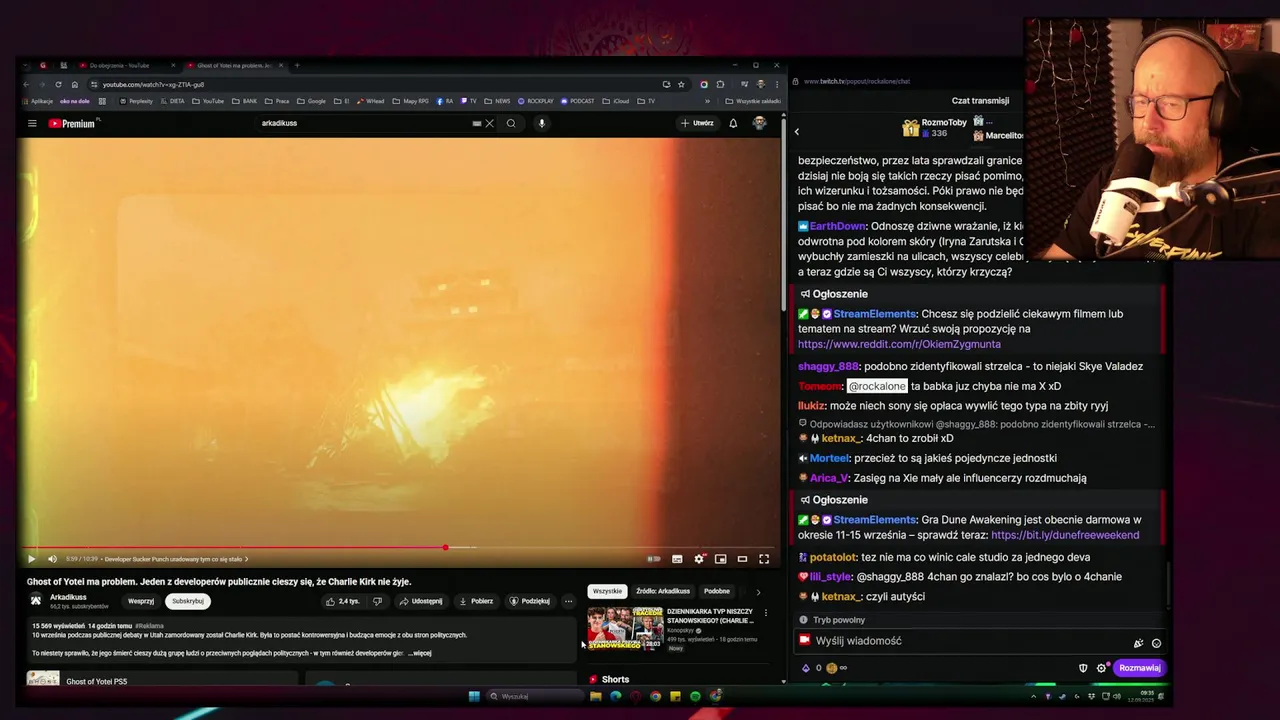Open the 'Perplexity' bookmark
Screen dimensions: 1280x720
135,101
